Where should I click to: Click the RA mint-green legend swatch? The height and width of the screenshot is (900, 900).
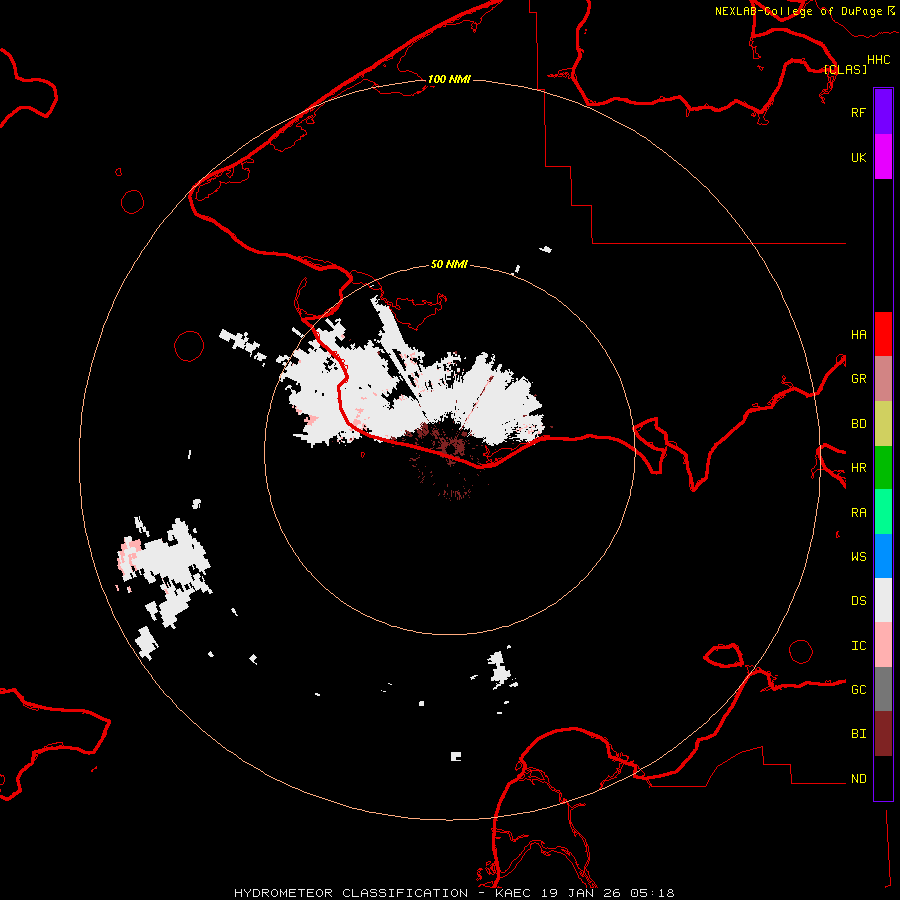pyautogui.click(x=883, y=512)
